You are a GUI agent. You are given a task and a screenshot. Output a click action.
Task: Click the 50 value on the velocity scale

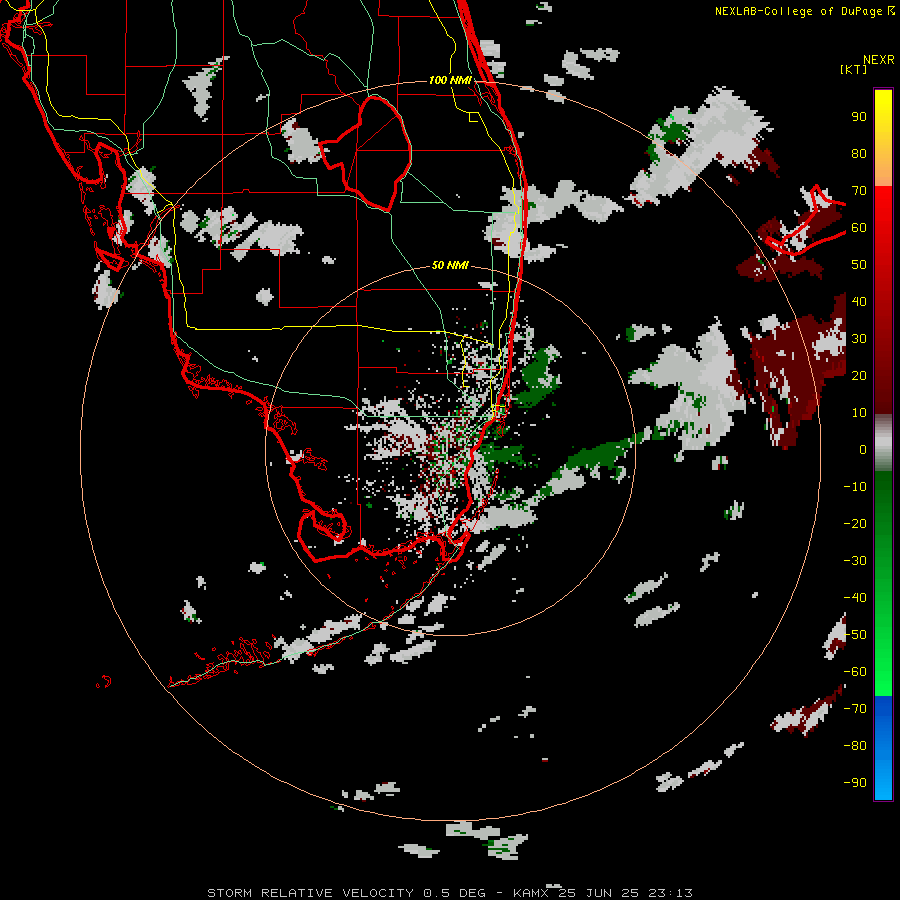[859, 265]
